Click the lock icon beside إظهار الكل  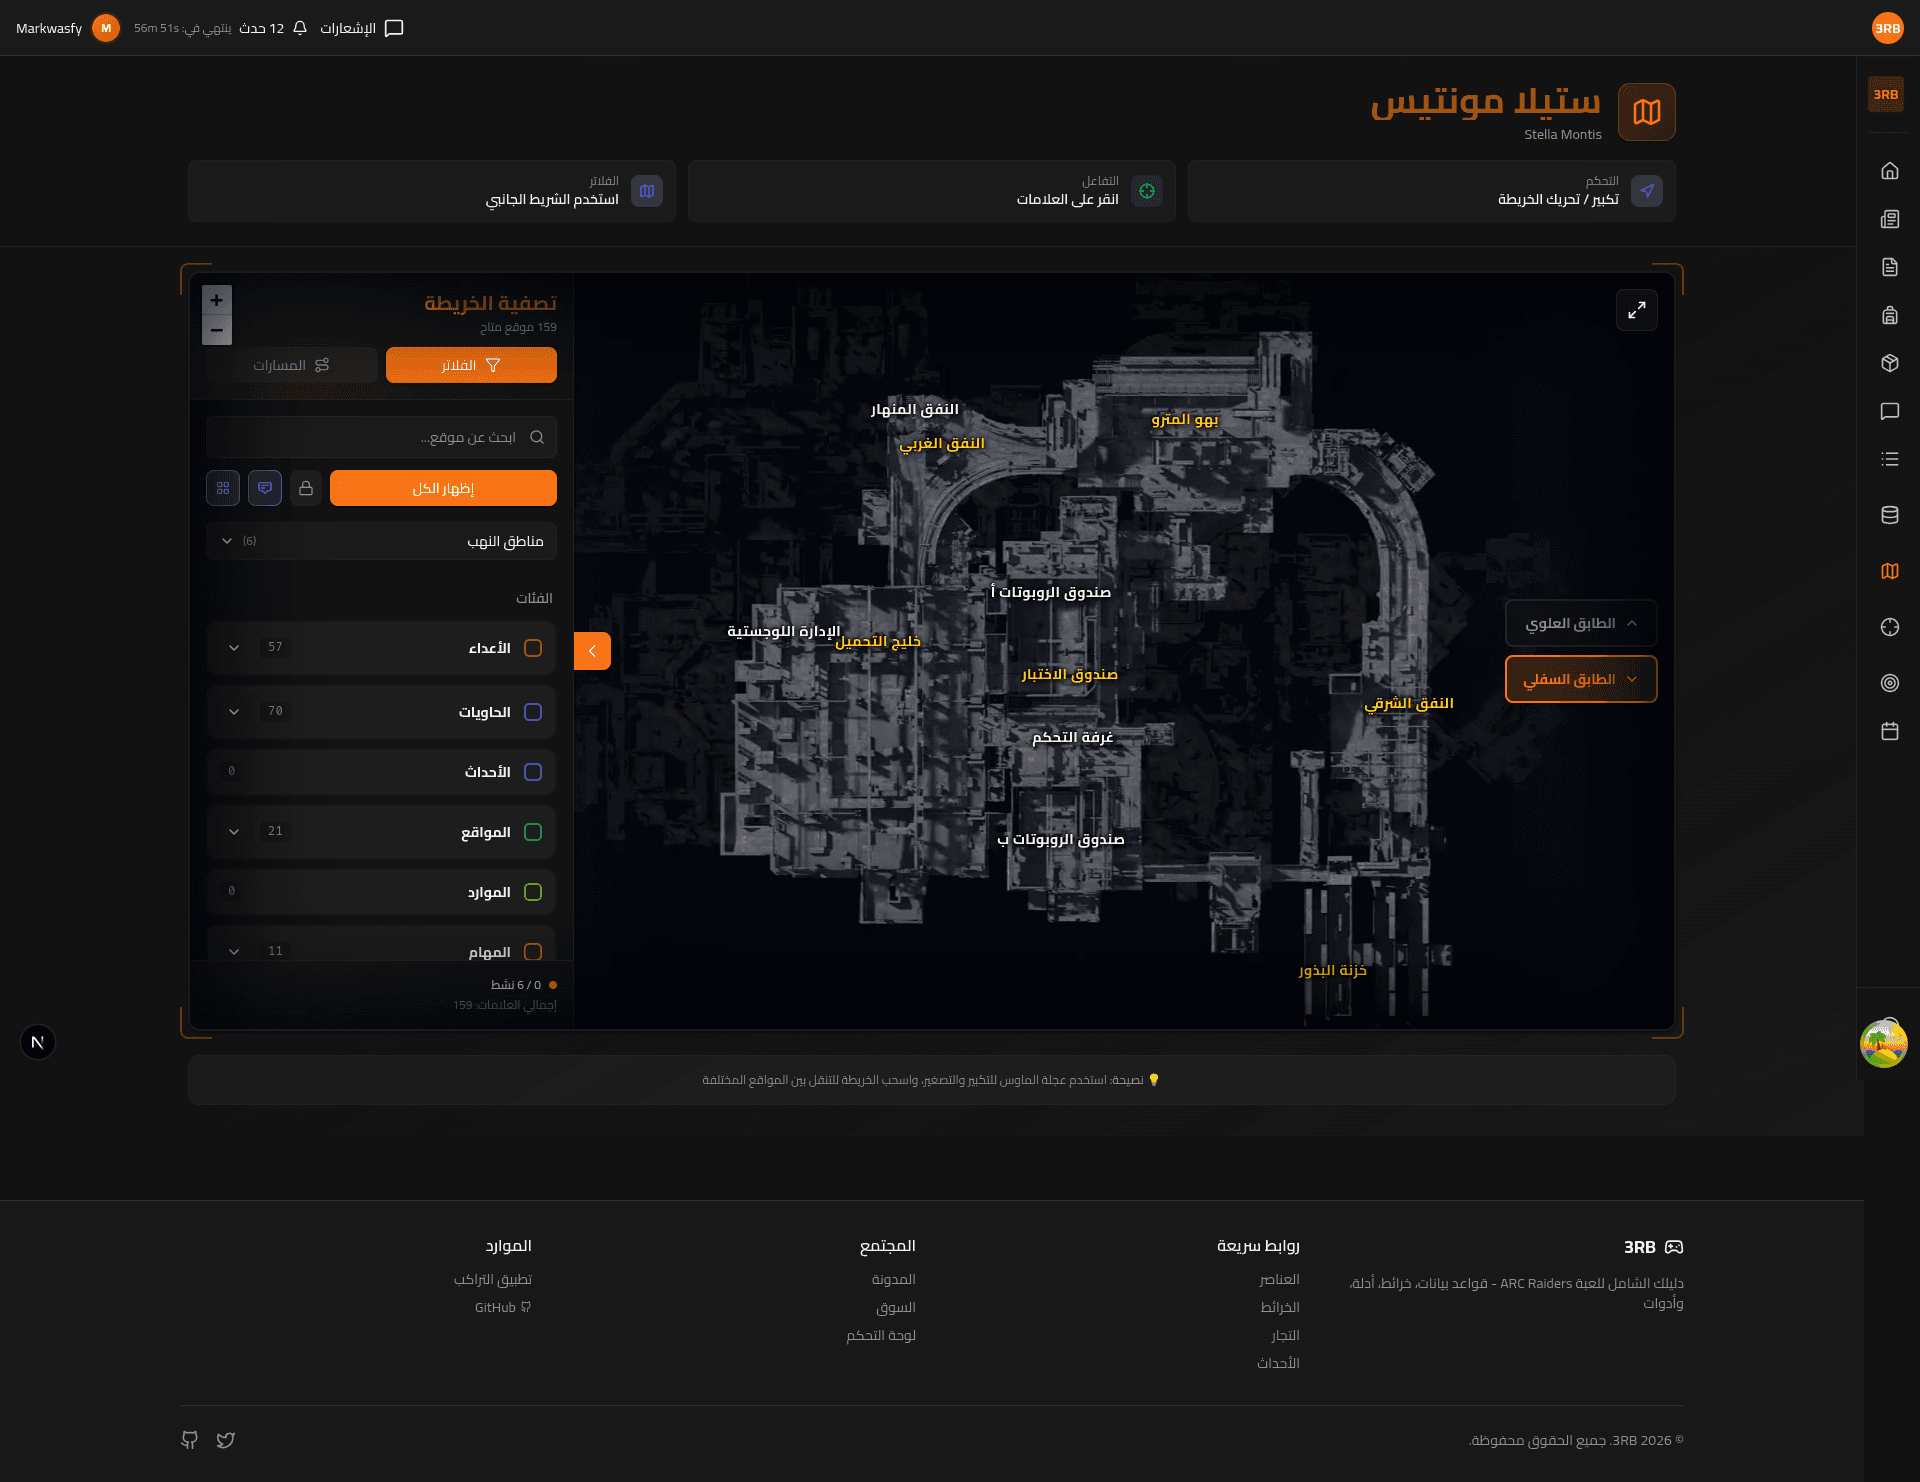tap(306, 488)
